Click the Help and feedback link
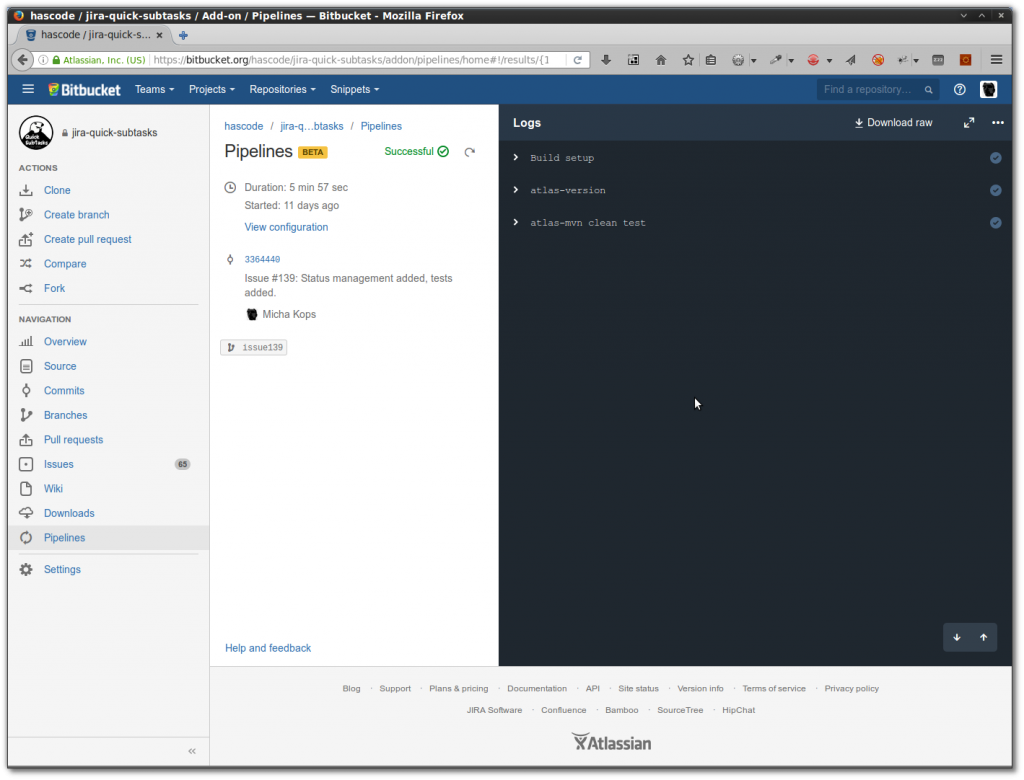The image size is (1024, 780). [x=268, y=647]
